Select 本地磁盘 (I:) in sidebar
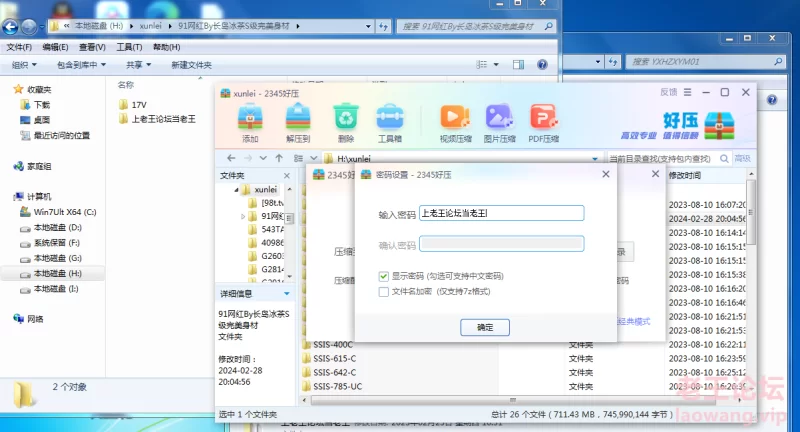This screenshot has width=800, height=432. tap(49, 289)
